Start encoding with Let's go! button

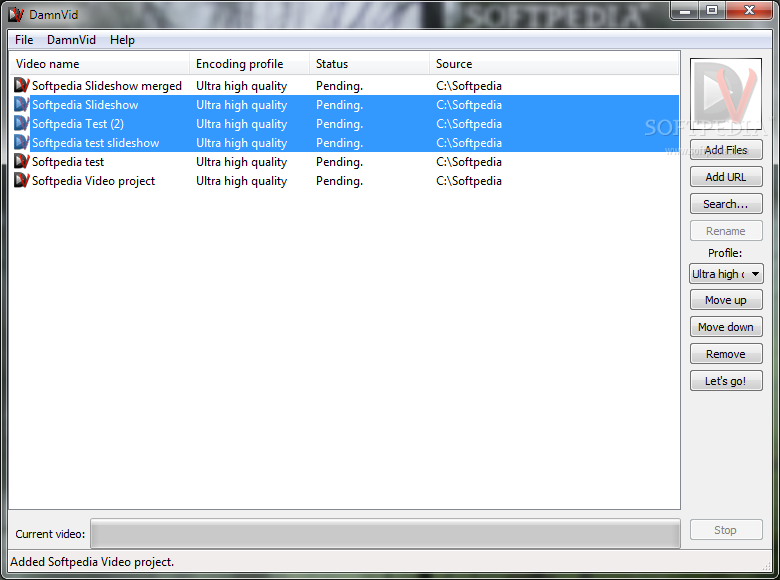pyautogui.click(x=726, y=381)
